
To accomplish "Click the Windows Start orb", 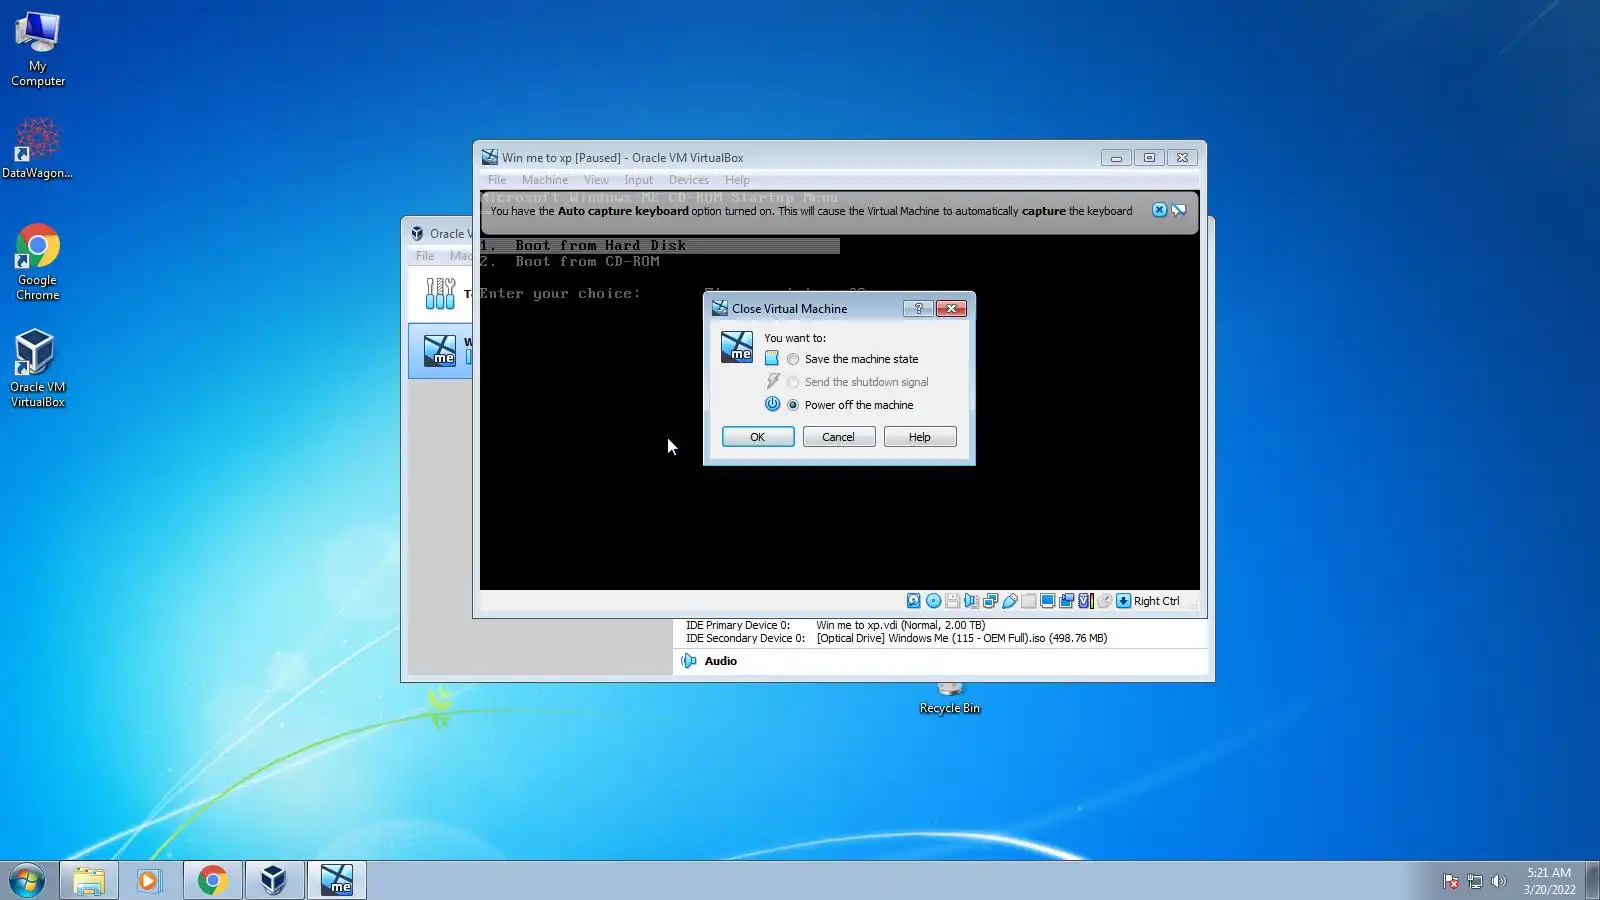I will click(x=27, y=881).
